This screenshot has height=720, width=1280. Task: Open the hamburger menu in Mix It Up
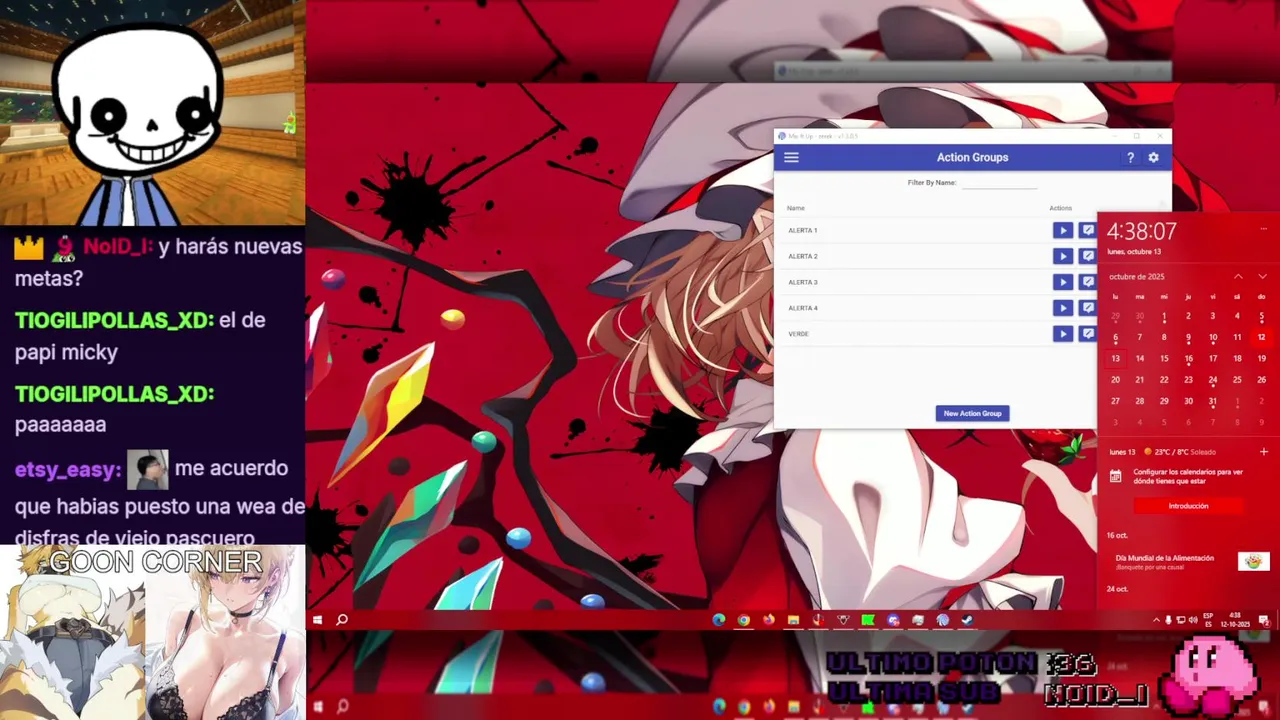point(791,157)
